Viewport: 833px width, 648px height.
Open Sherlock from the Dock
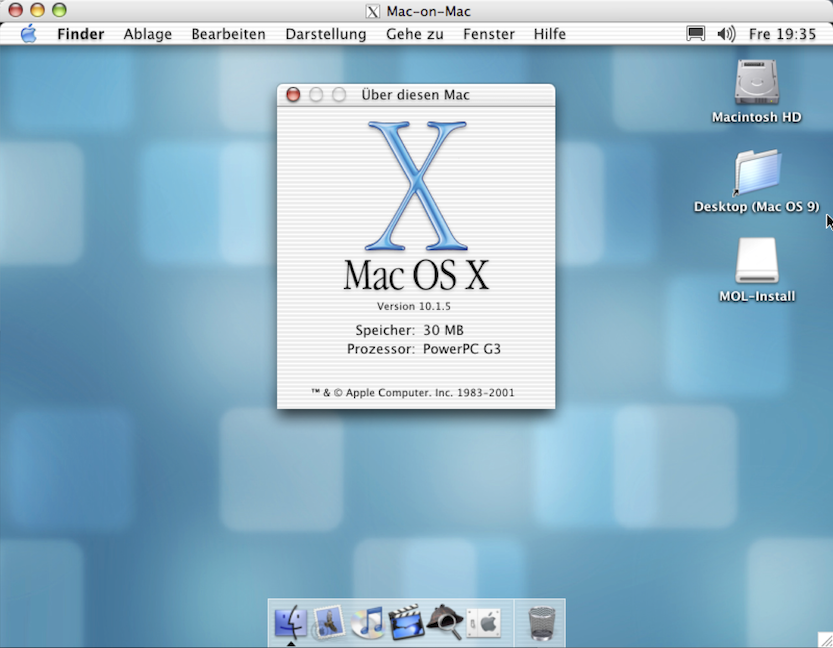445,622
